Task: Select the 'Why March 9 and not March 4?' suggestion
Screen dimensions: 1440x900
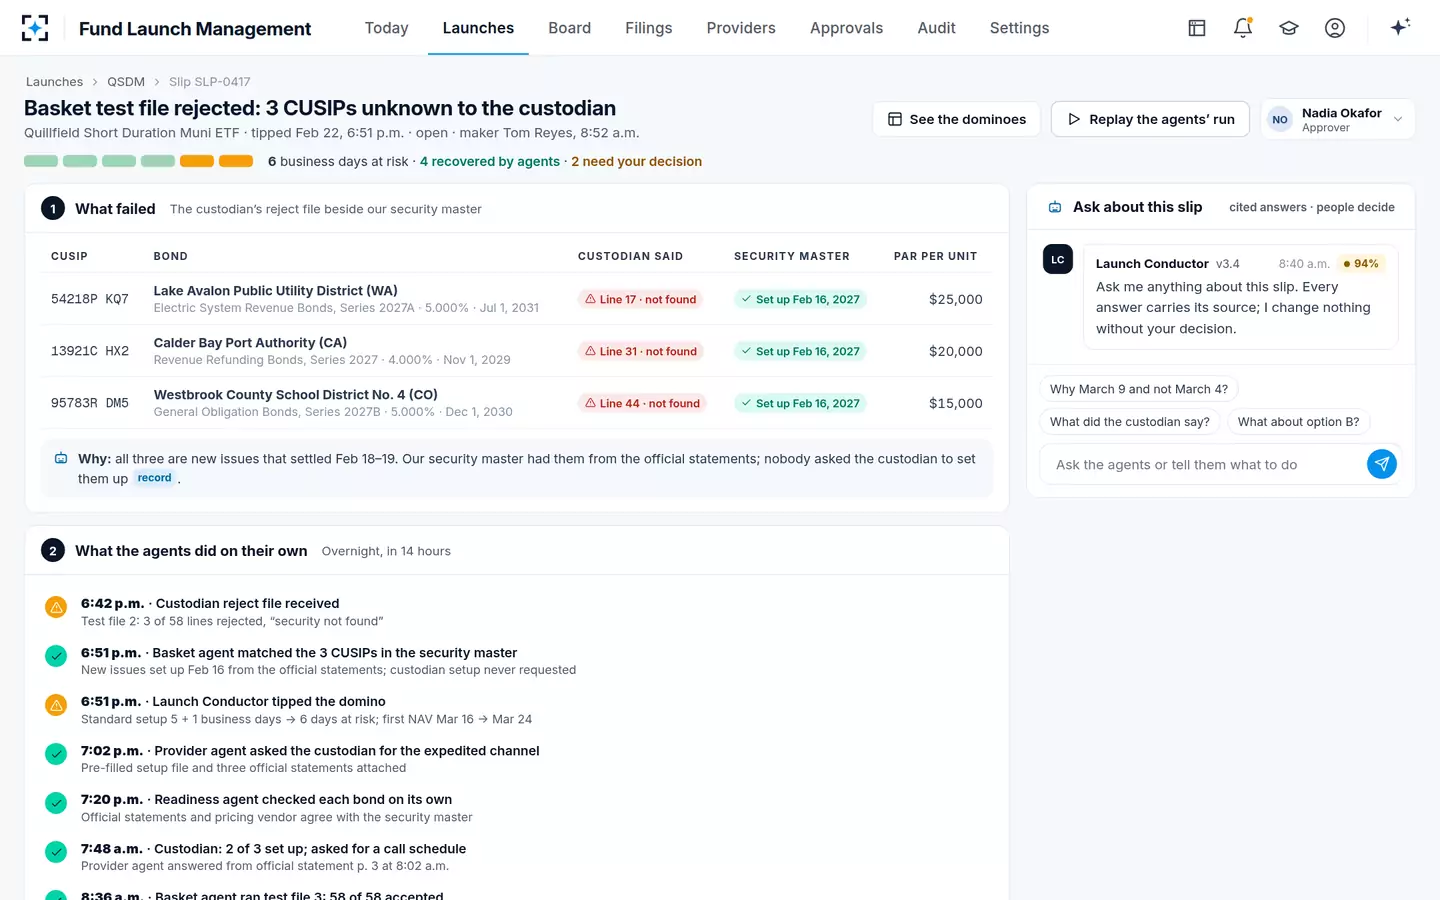Action: pyautogui.click(x=1138, y=389)
